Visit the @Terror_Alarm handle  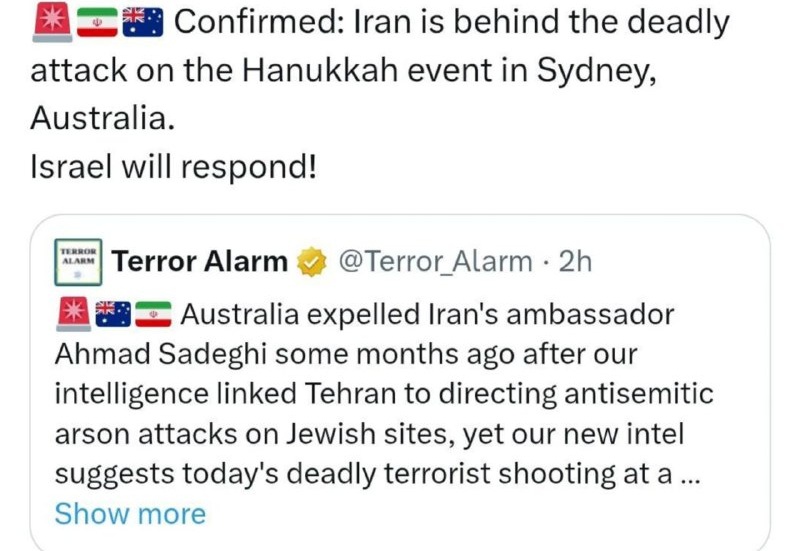(436, 263)
